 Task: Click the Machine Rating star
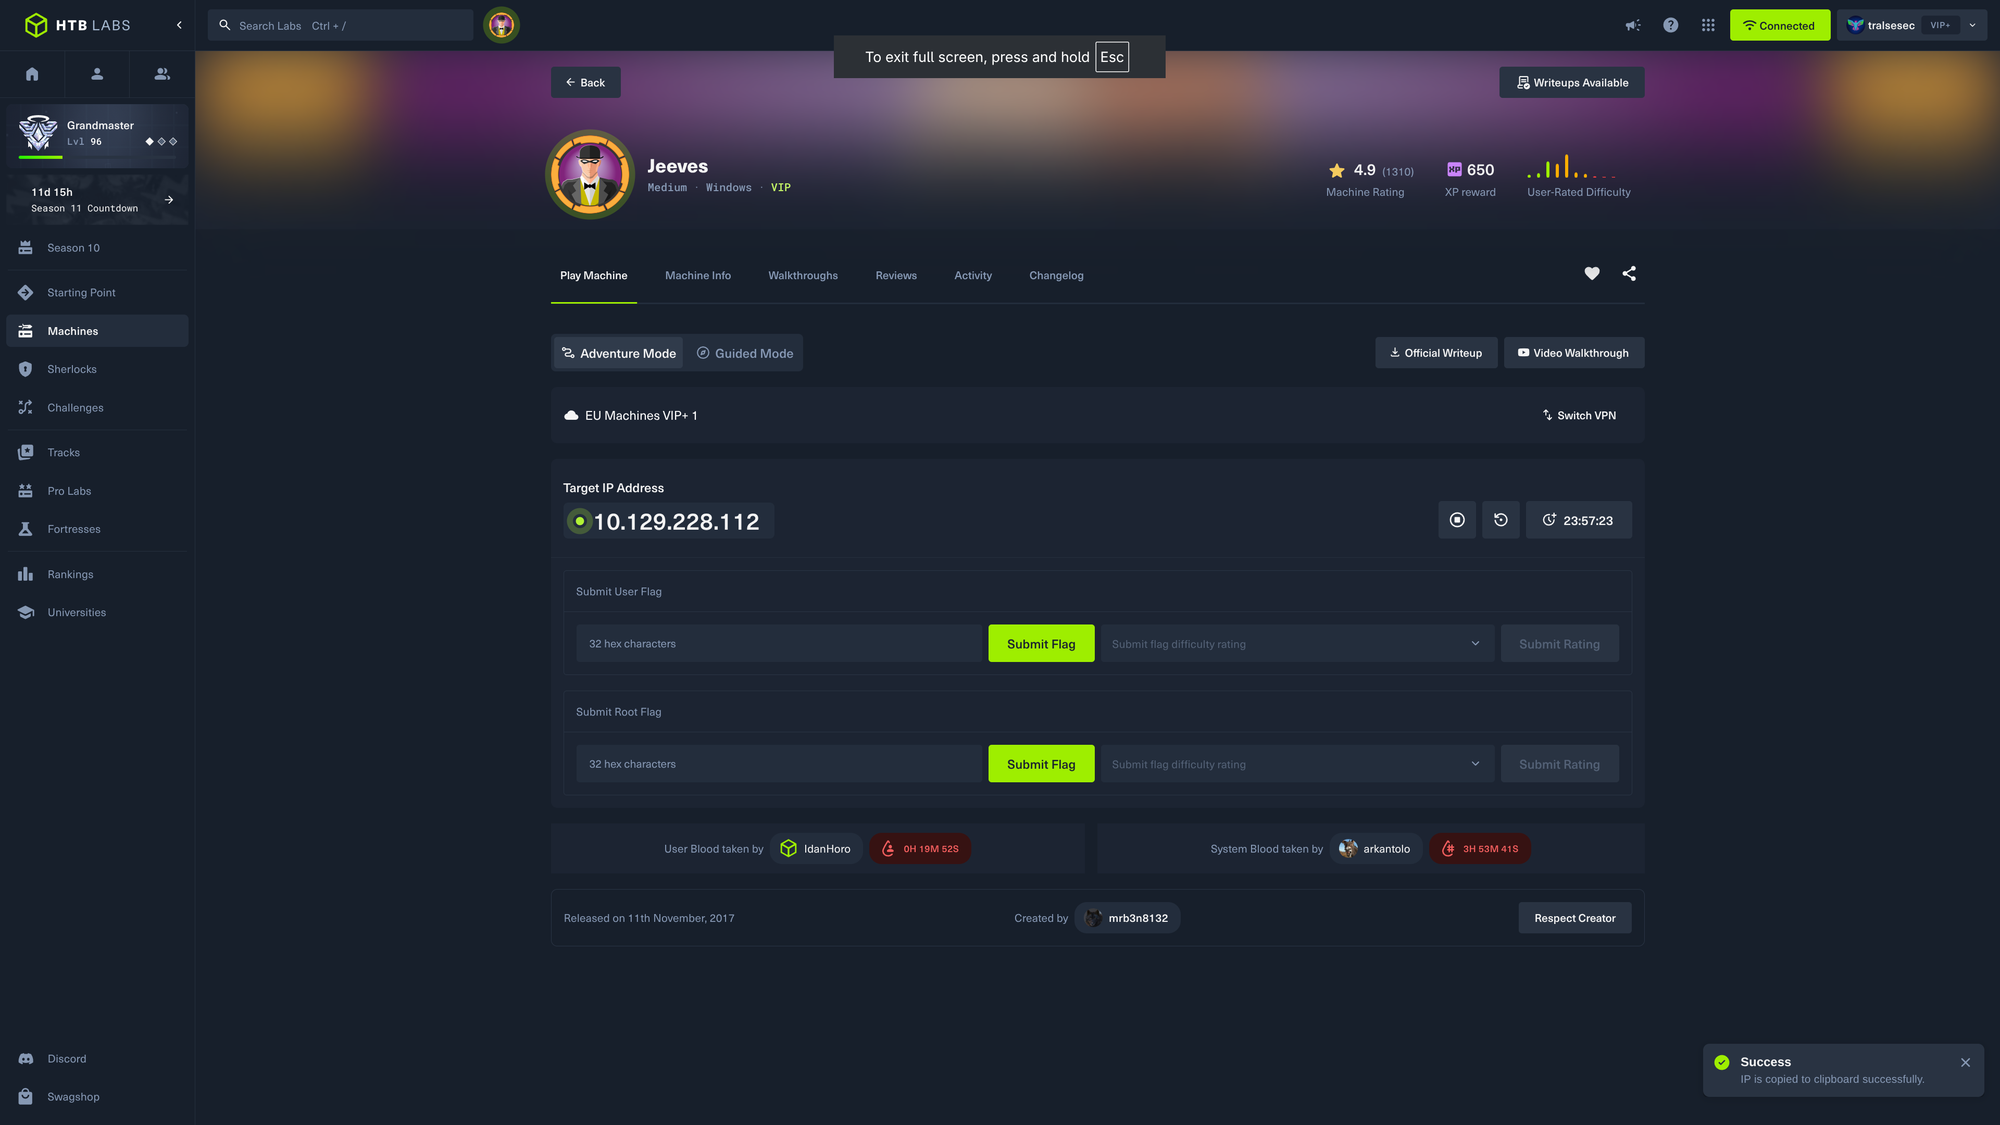(1337, 171)
